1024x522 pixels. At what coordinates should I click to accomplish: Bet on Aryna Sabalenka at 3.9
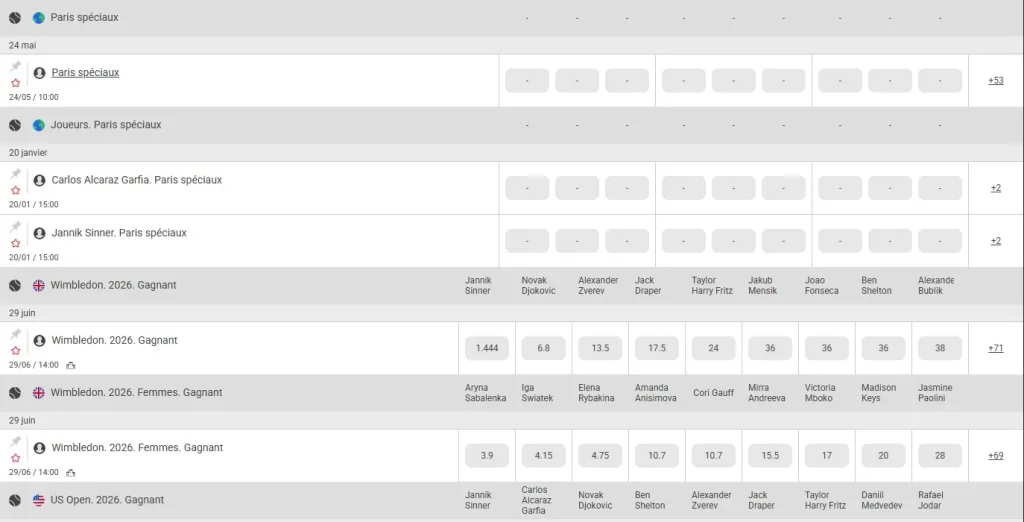[487, 456]
